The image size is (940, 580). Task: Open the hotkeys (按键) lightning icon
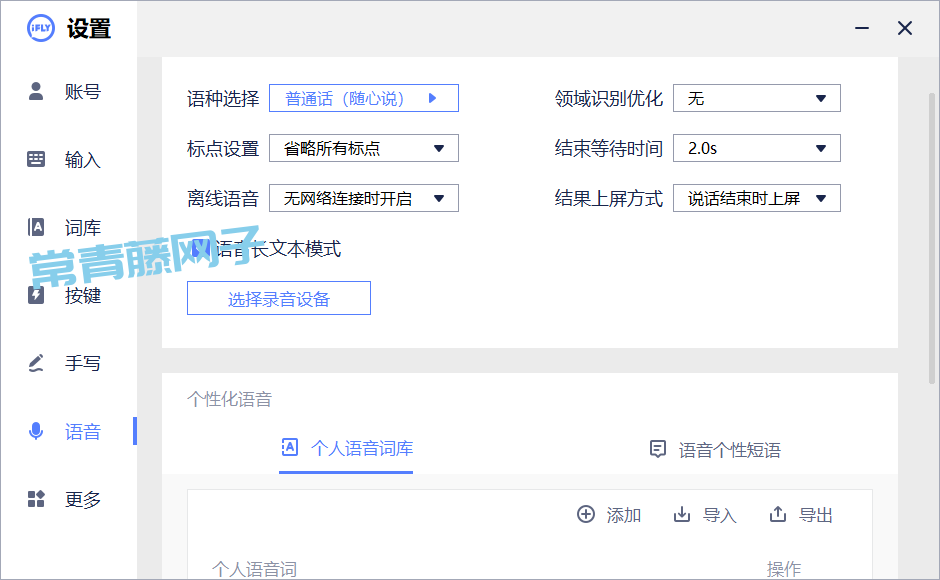click(36, 295)
